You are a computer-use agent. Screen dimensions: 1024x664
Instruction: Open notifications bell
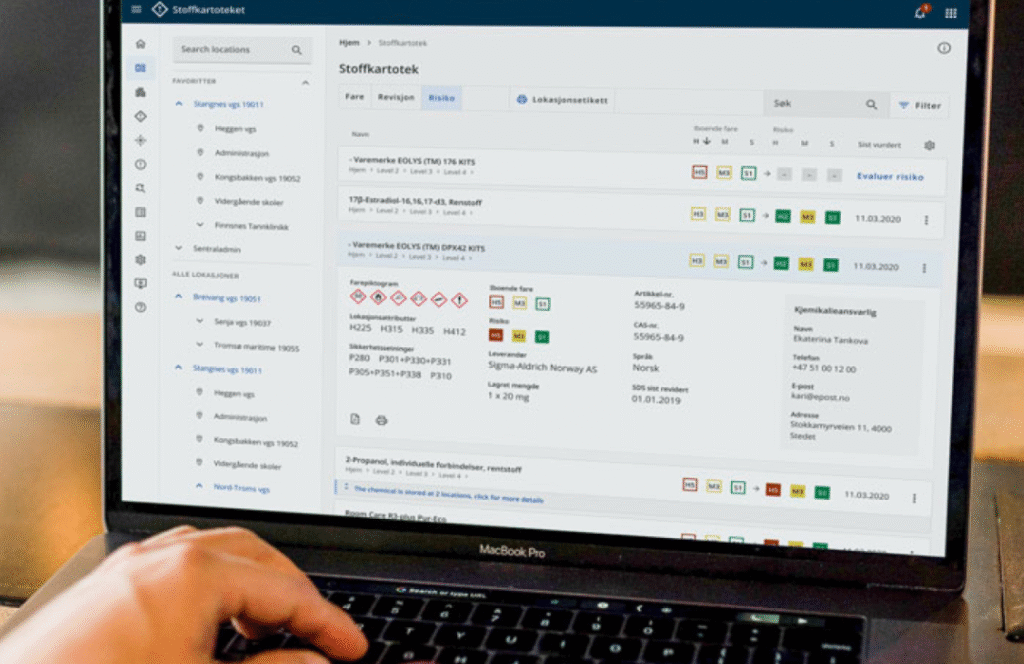[x=920, y=12]
